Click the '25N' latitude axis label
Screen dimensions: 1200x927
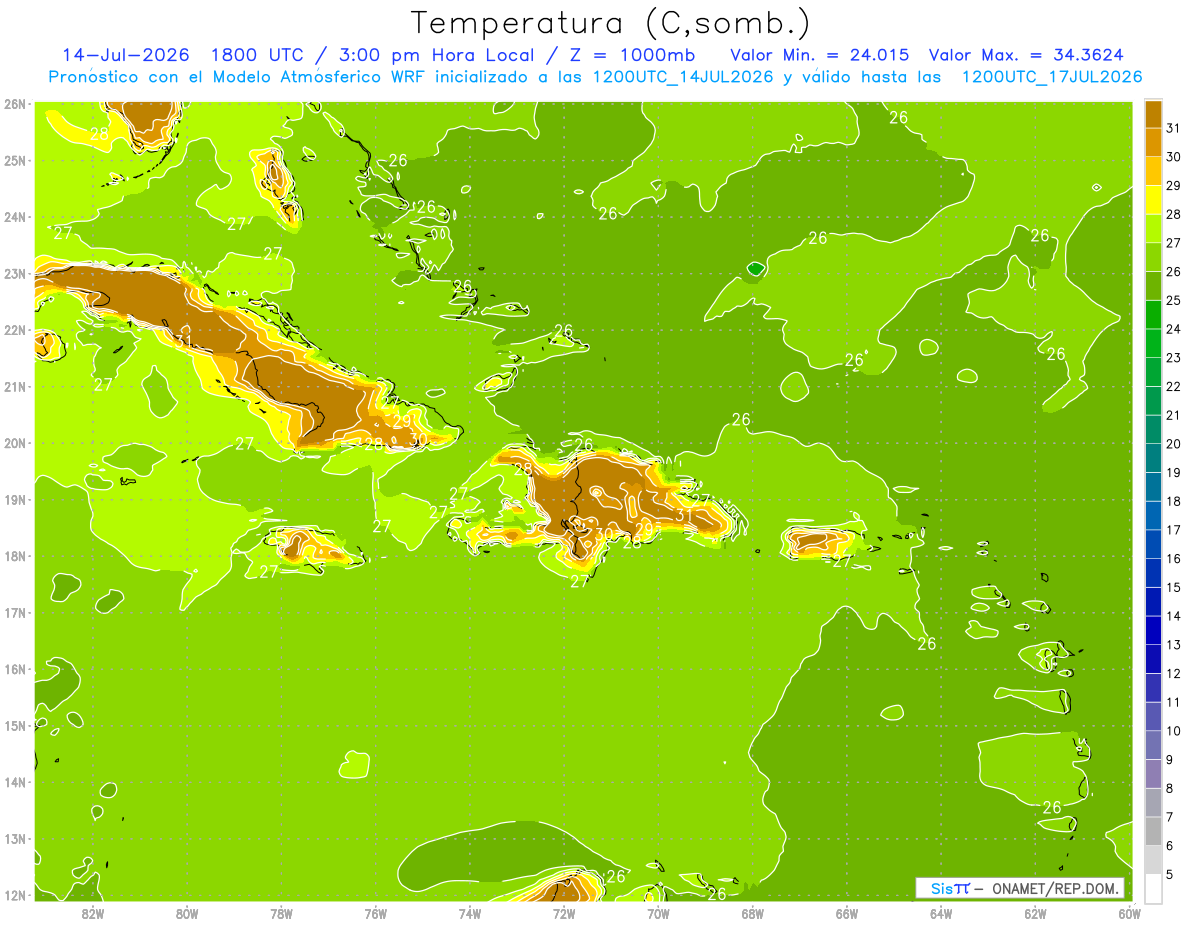[15, 160]
